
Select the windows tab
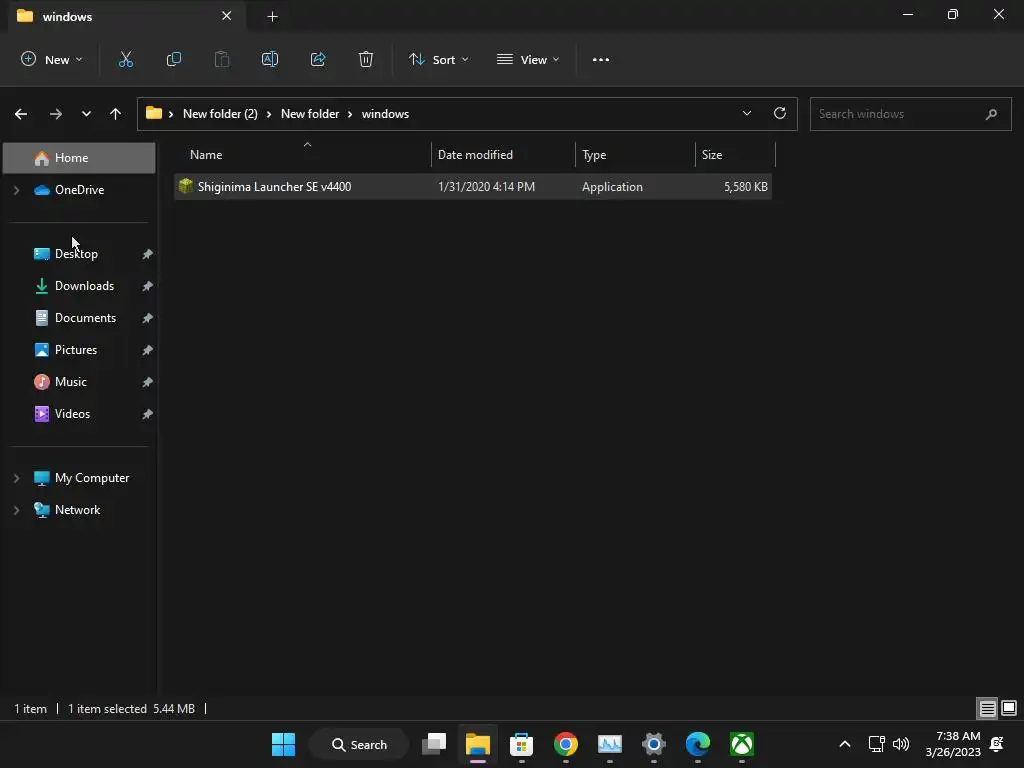pos(127,16)
